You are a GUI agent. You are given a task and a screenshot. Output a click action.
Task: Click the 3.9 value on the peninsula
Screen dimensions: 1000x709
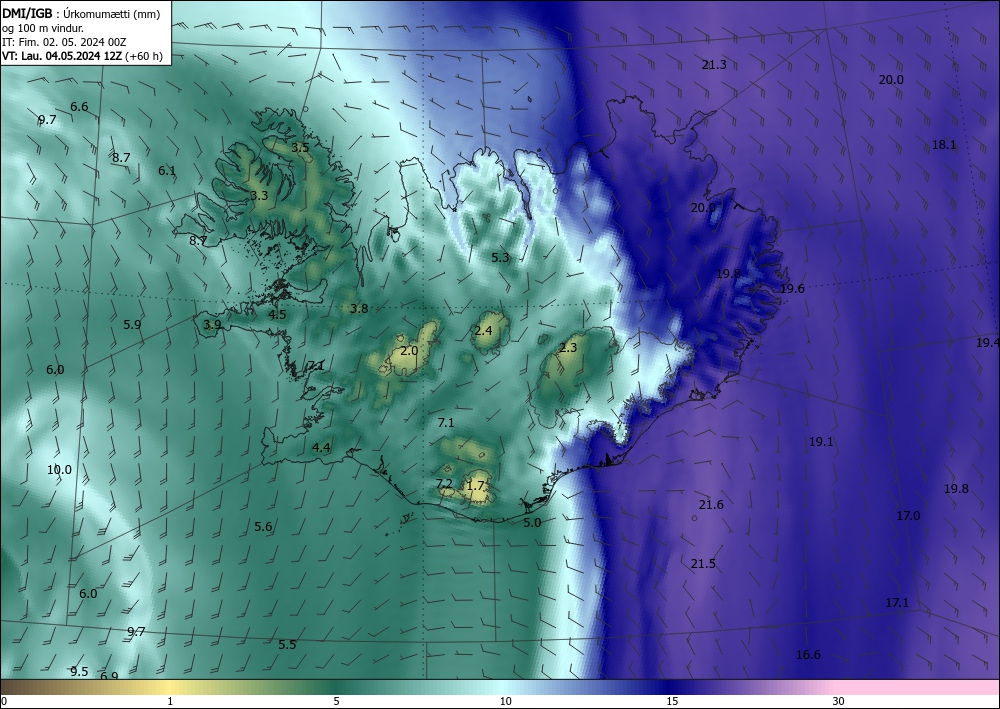pos(212,325)
